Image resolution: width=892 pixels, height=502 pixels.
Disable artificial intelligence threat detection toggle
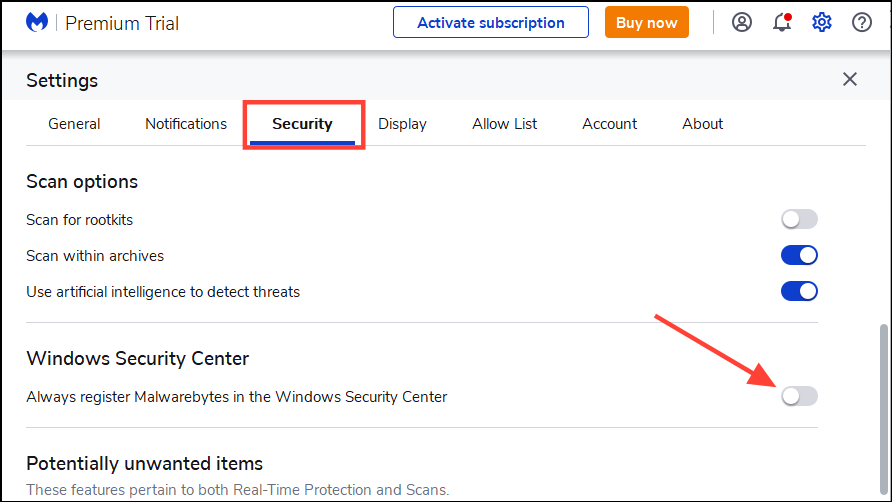[799, 291]
